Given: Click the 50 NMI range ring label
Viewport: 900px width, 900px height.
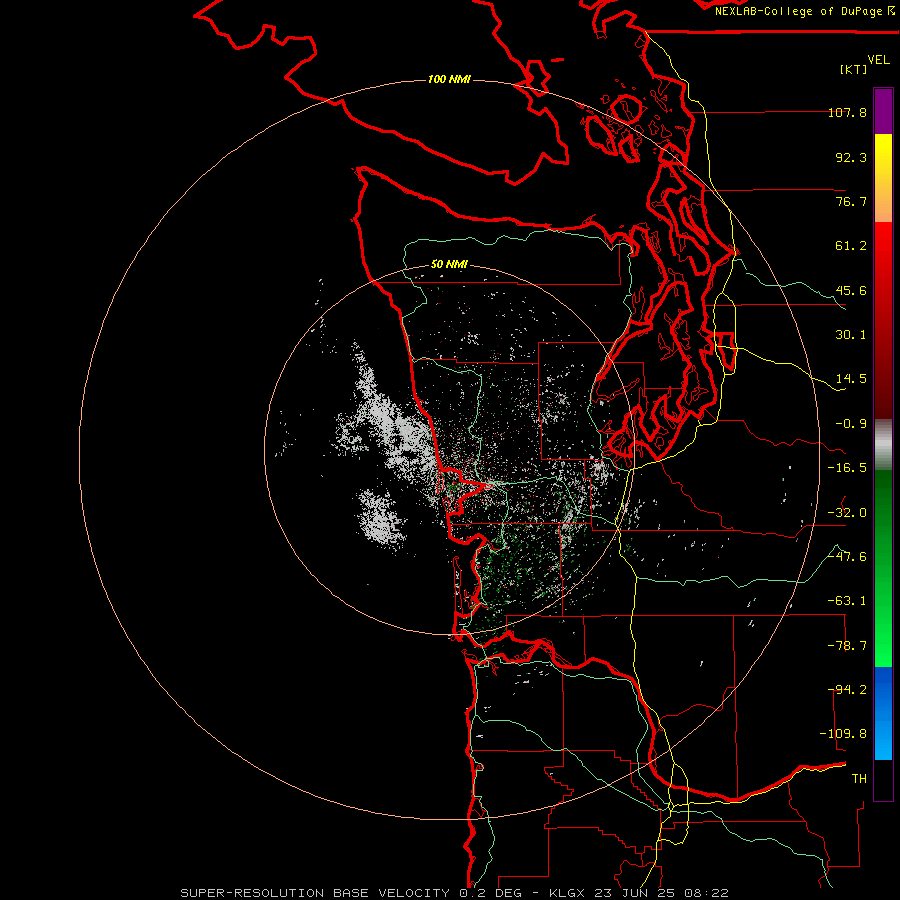Looking at the screenshot, I should pos(449,264).
